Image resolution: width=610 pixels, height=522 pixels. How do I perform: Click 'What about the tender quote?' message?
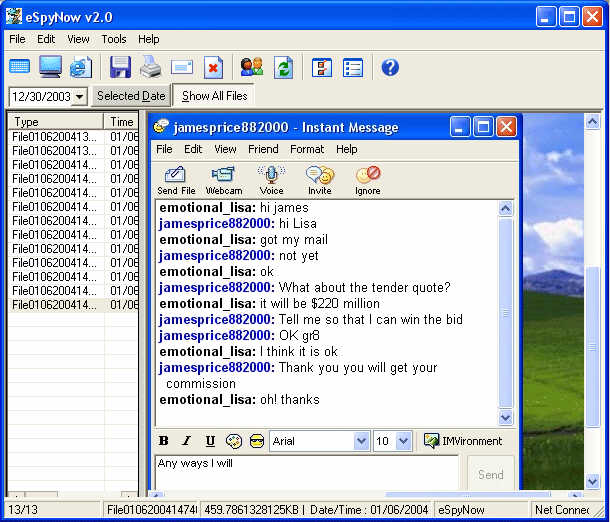364,287
